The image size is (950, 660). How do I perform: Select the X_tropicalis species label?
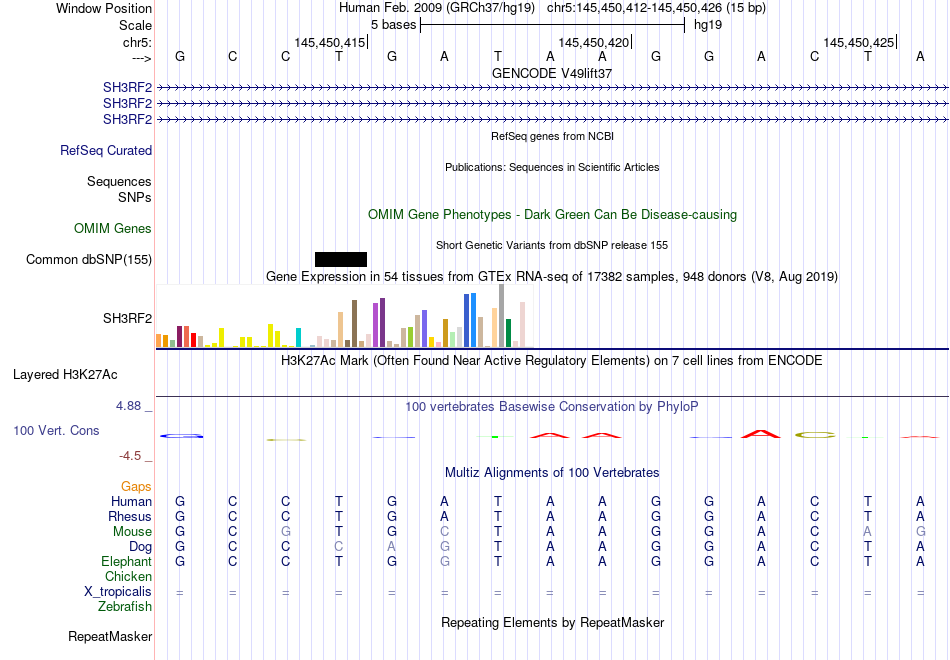pos(118,592)
